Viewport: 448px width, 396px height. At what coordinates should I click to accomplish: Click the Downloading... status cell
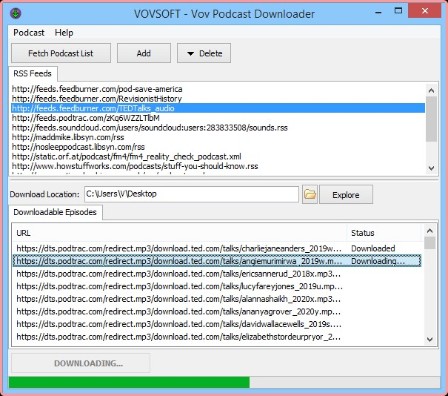378,261
